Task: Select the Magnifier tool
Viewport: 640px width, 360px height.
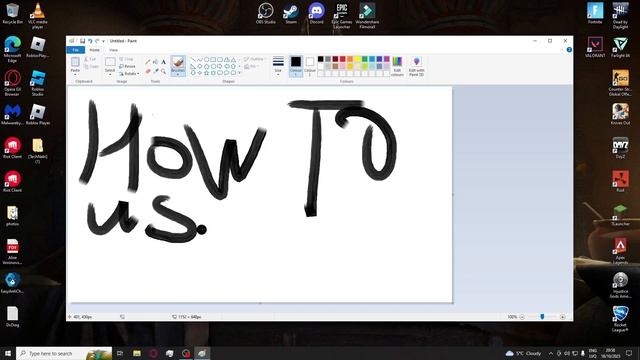Action: (x=163, y=71)
